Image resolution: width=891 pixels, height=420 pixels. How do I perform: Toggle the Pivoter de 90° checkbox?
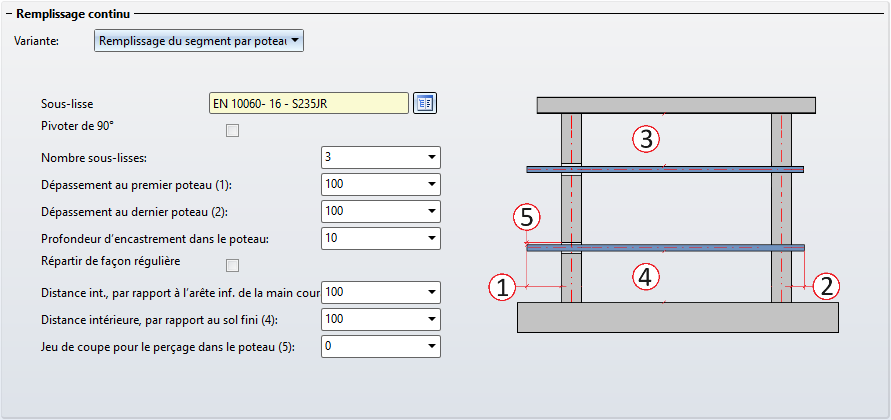(232, 131)
